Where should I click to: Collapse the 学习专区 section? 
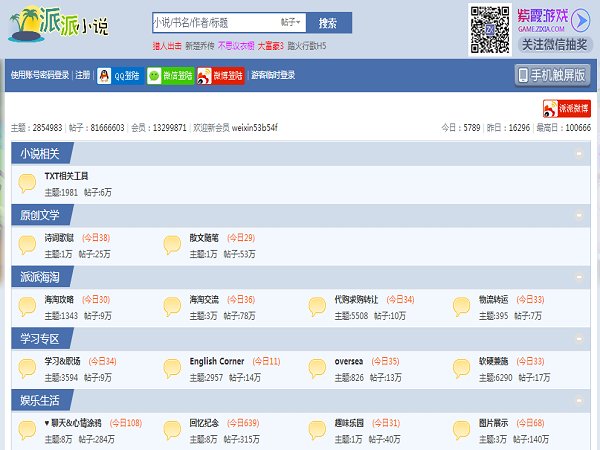[579, 338]
